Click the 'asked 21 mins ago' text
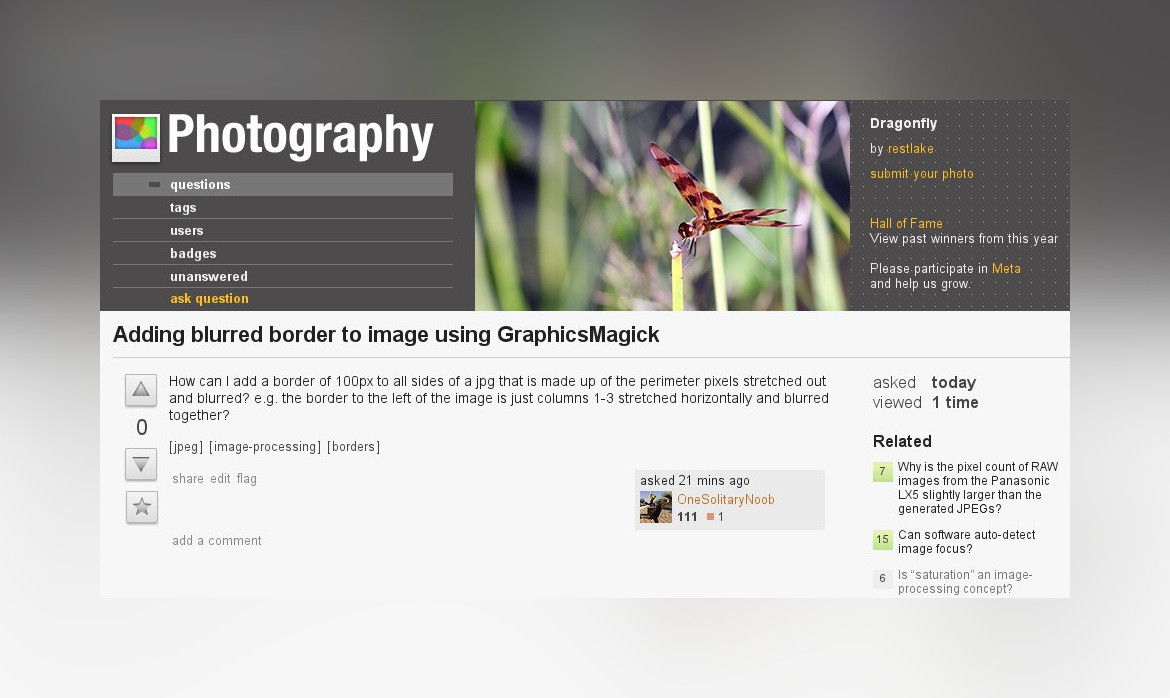1170x698 pixels. [695, 481]
